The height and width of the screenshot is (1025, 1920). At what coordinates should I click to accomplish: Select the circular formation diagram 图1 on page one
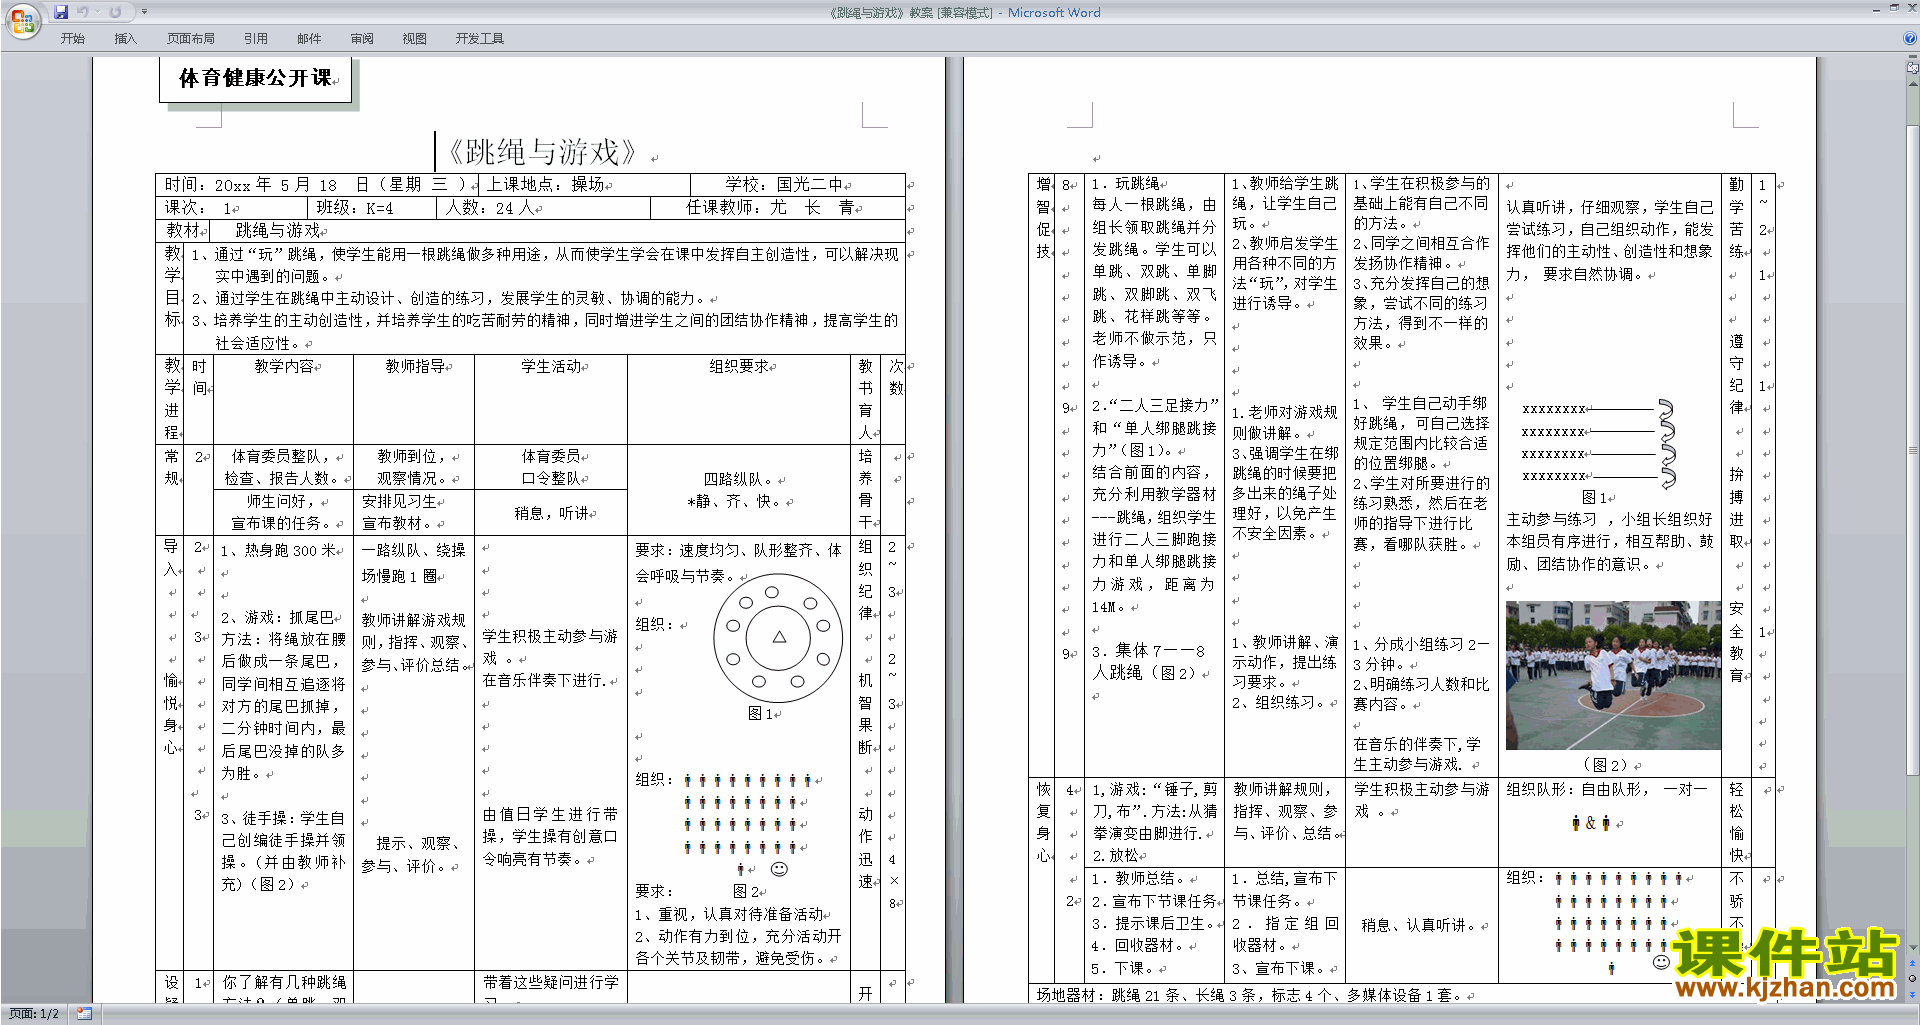tap(778, 638)
